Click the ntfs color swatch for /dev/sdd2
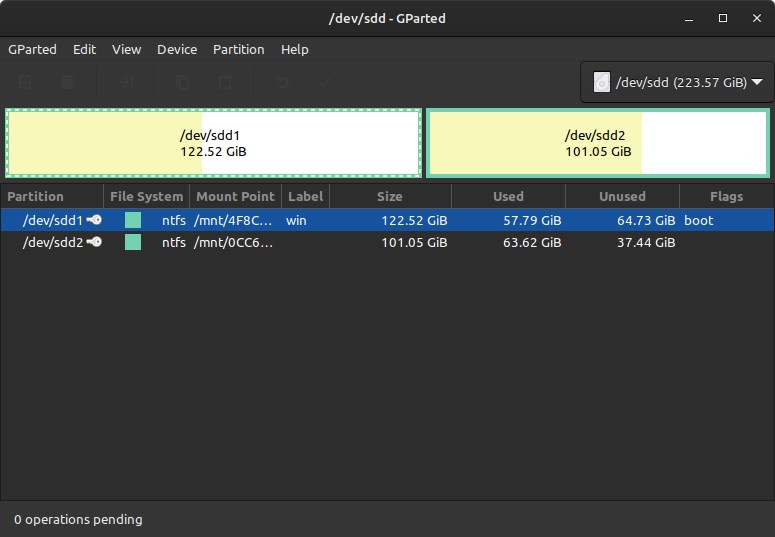 pos(133,242)
